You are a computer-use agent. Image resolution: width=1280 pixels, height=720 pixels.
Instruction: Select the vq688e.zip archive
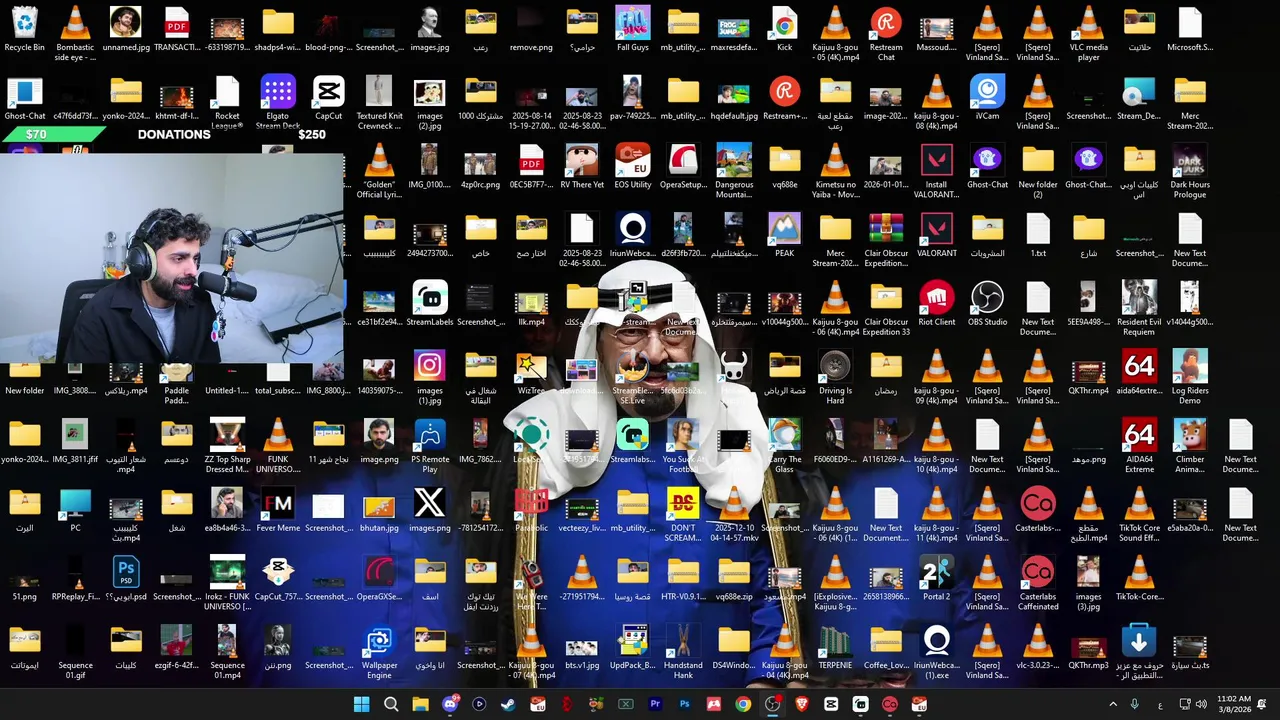(734, 579)
